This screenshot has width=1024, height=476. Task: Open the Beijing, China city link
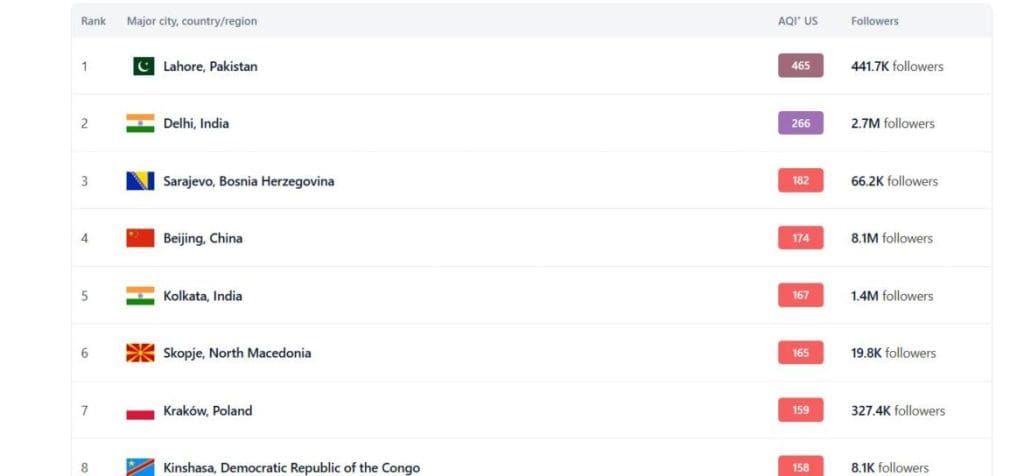pos(203,239)
